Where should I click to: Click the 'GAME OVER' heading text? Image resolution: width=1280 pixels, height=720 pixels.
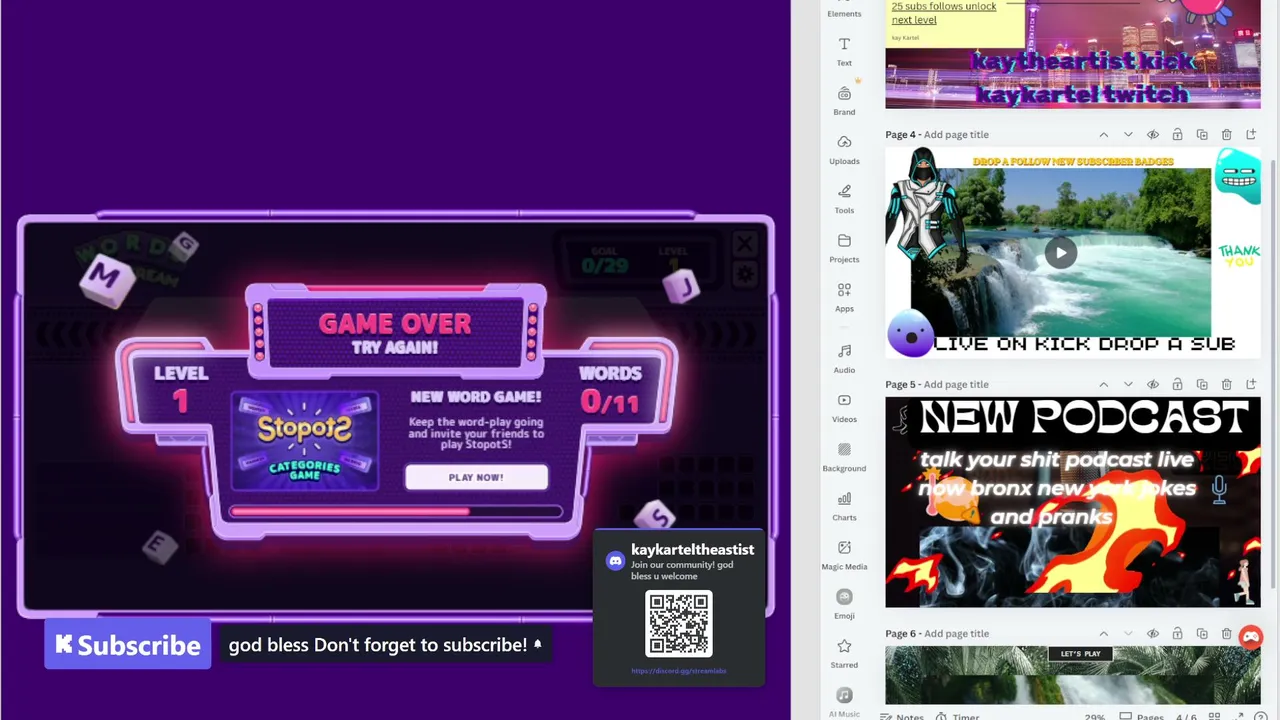coord(395,323)
